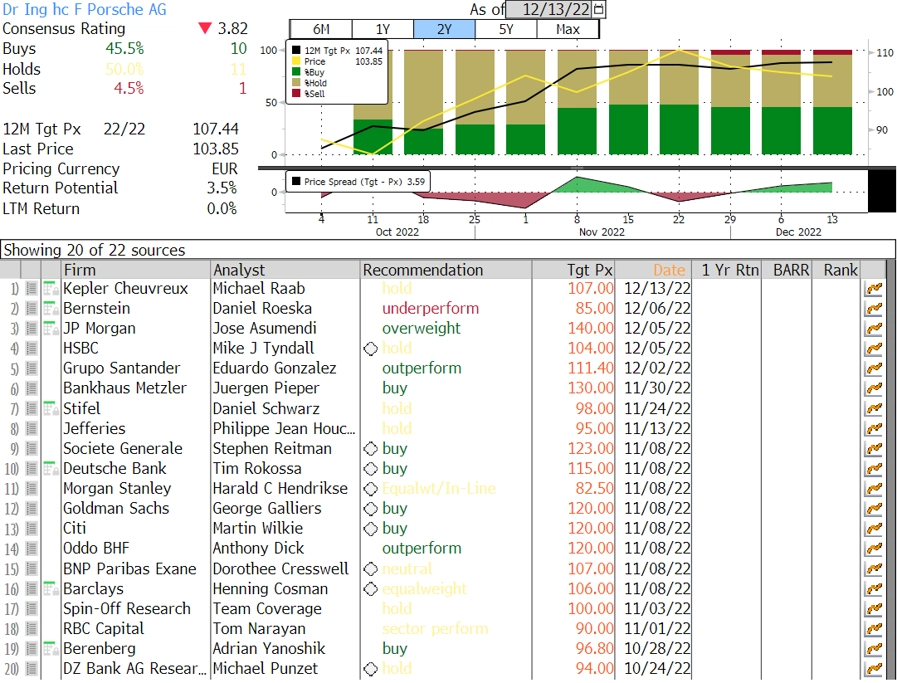This screenshot has width=897, height=683.
Task: Click the black 12M Tgt Px legend swatch
Action: pyautogui.click(x=296, y=50)
